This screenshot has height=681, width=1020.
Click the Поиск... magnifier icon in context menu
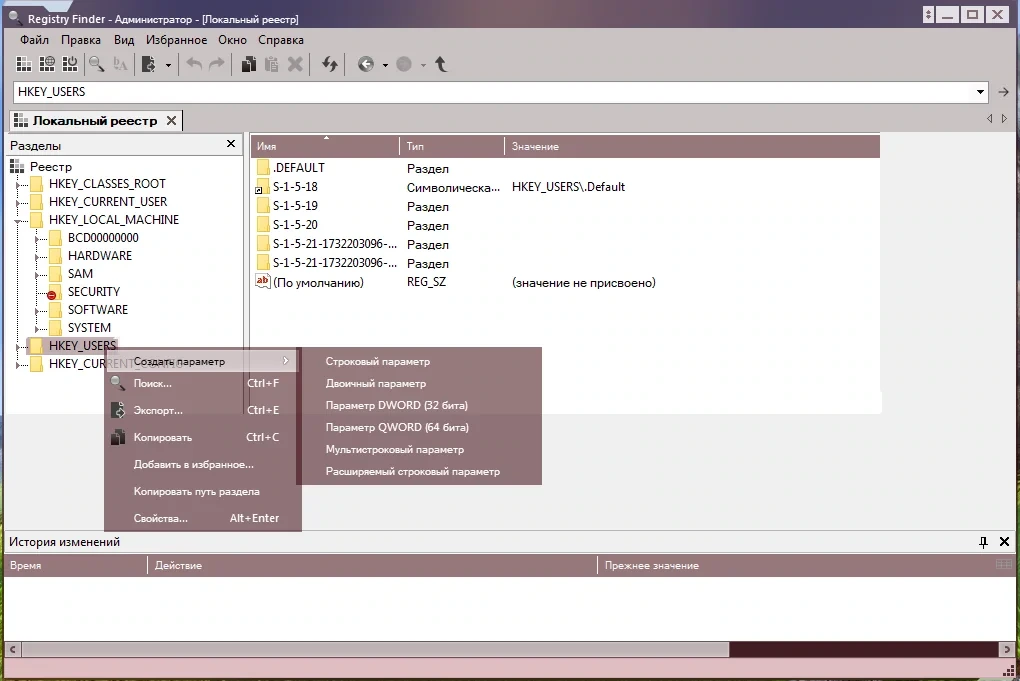pos(118,383)
